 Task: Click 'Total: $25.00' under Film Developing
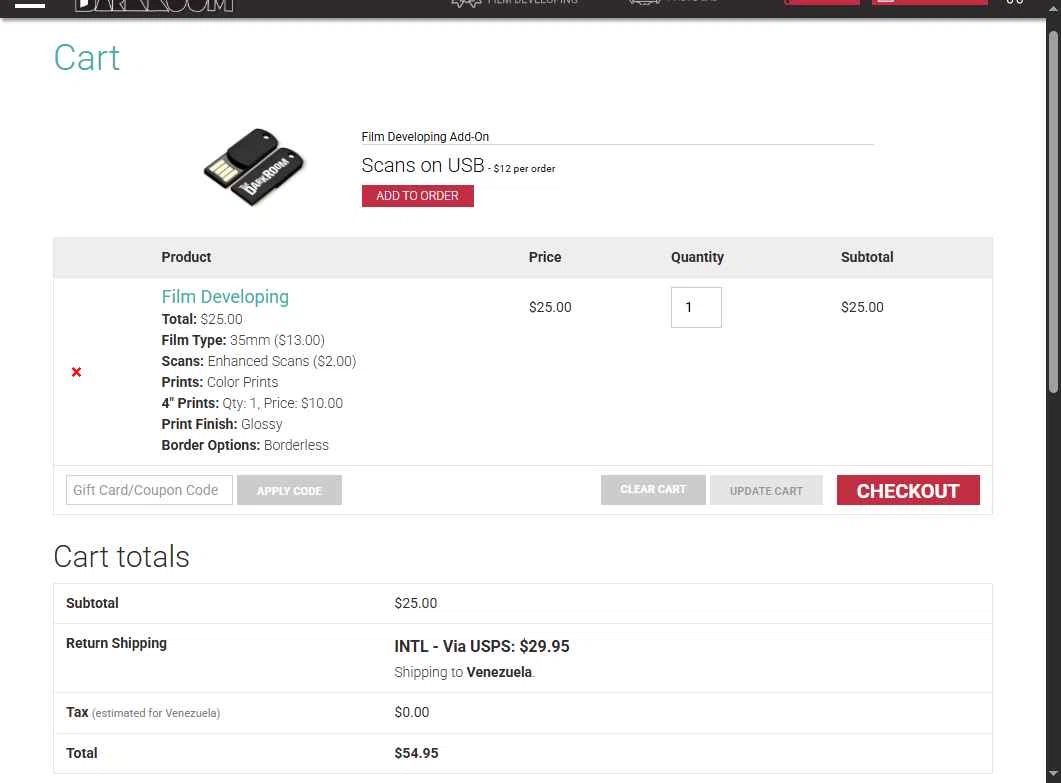point(202,319)
